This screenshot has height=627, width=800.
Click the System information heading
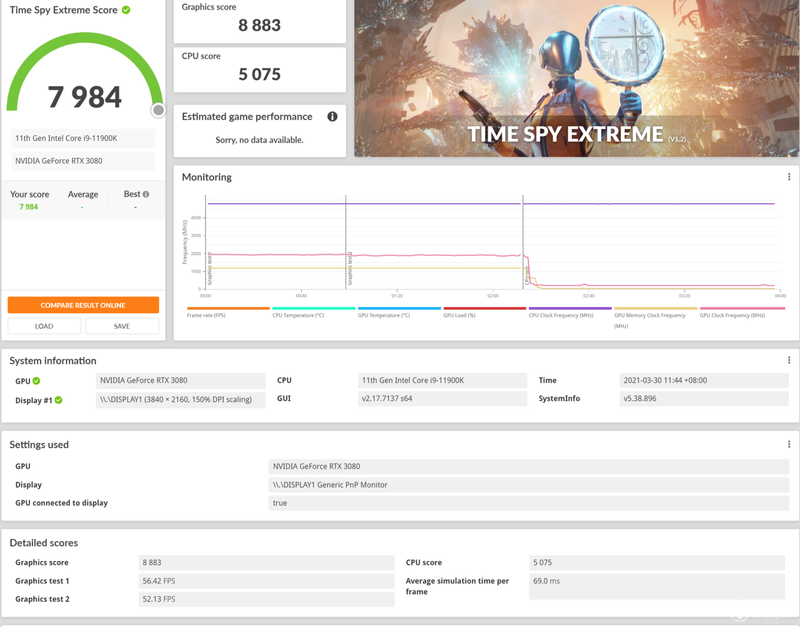(x=53, y=361)
